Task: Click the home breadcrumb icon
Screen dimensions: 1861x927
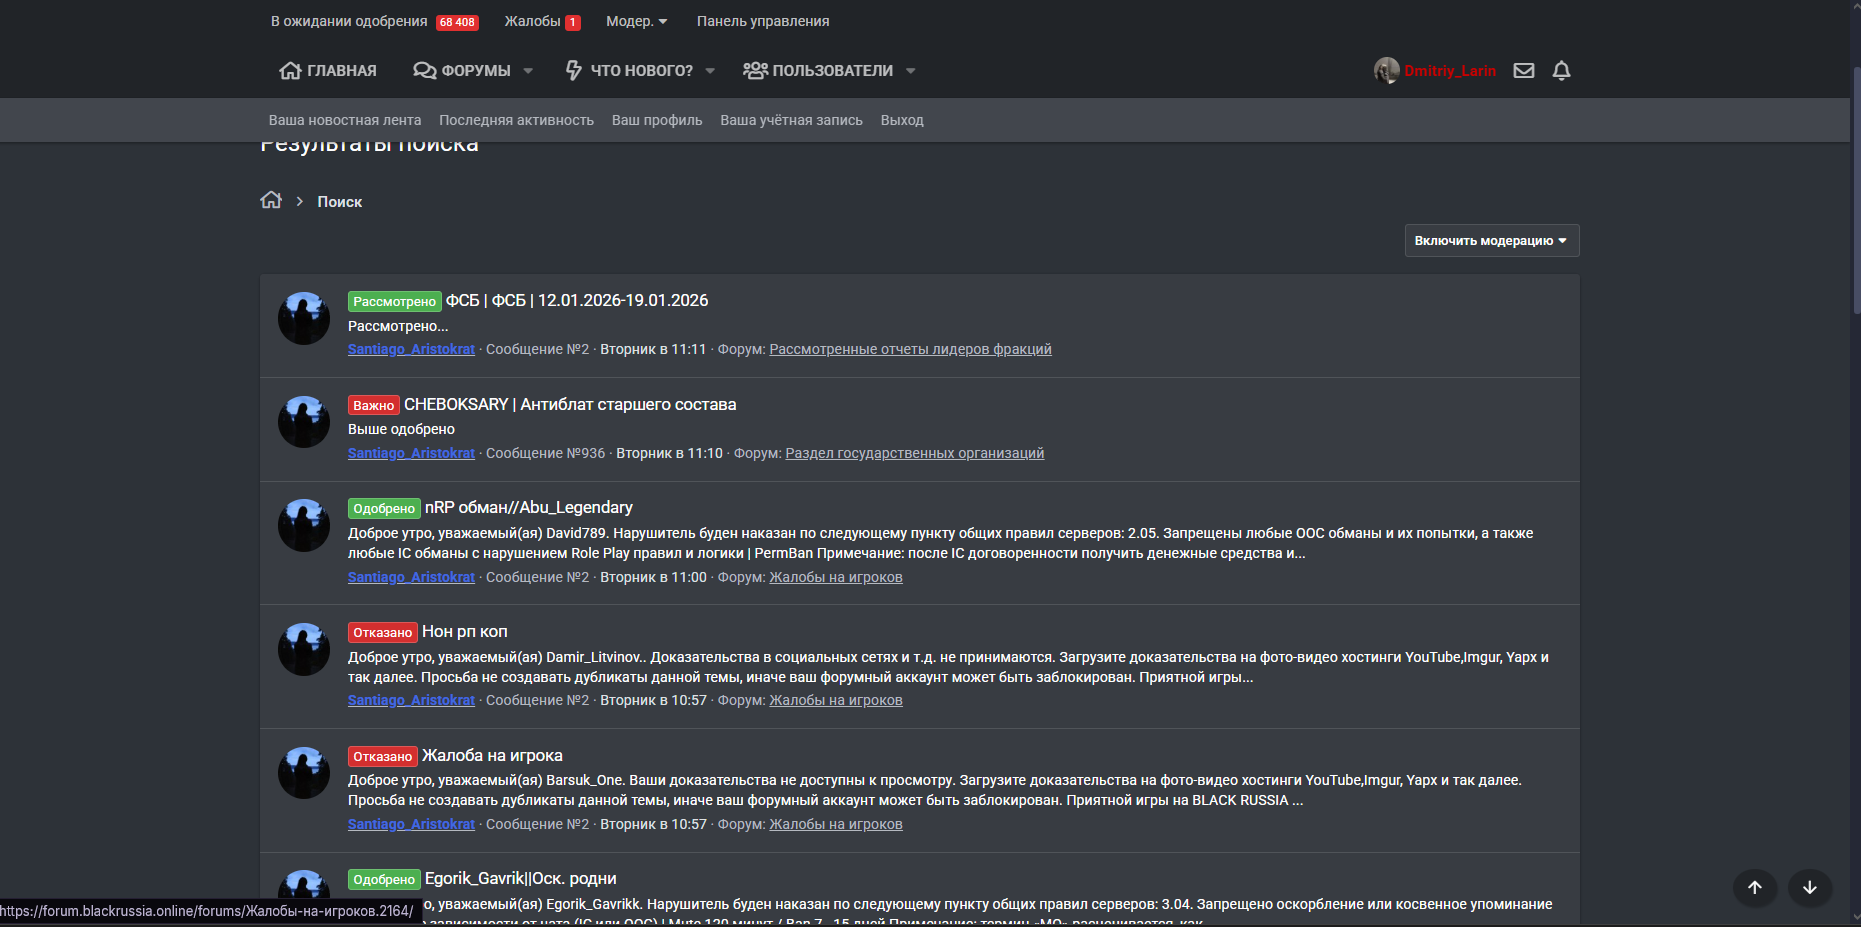Action: 271,200
